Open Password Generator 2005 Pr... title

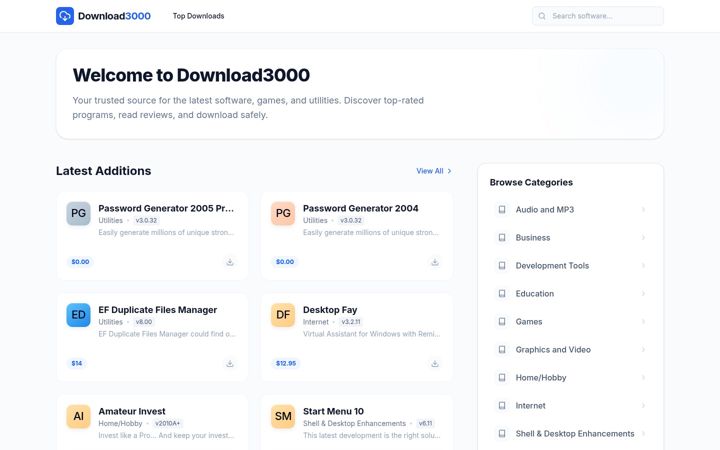(x=166, y=208)
